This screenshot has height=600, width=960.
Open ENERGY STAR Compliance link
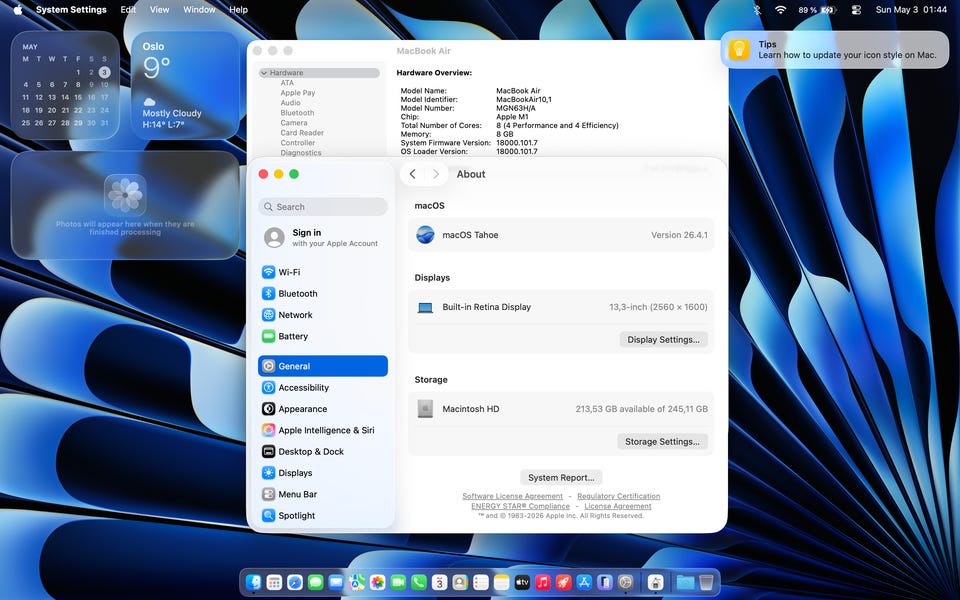(x=520, y=506)
